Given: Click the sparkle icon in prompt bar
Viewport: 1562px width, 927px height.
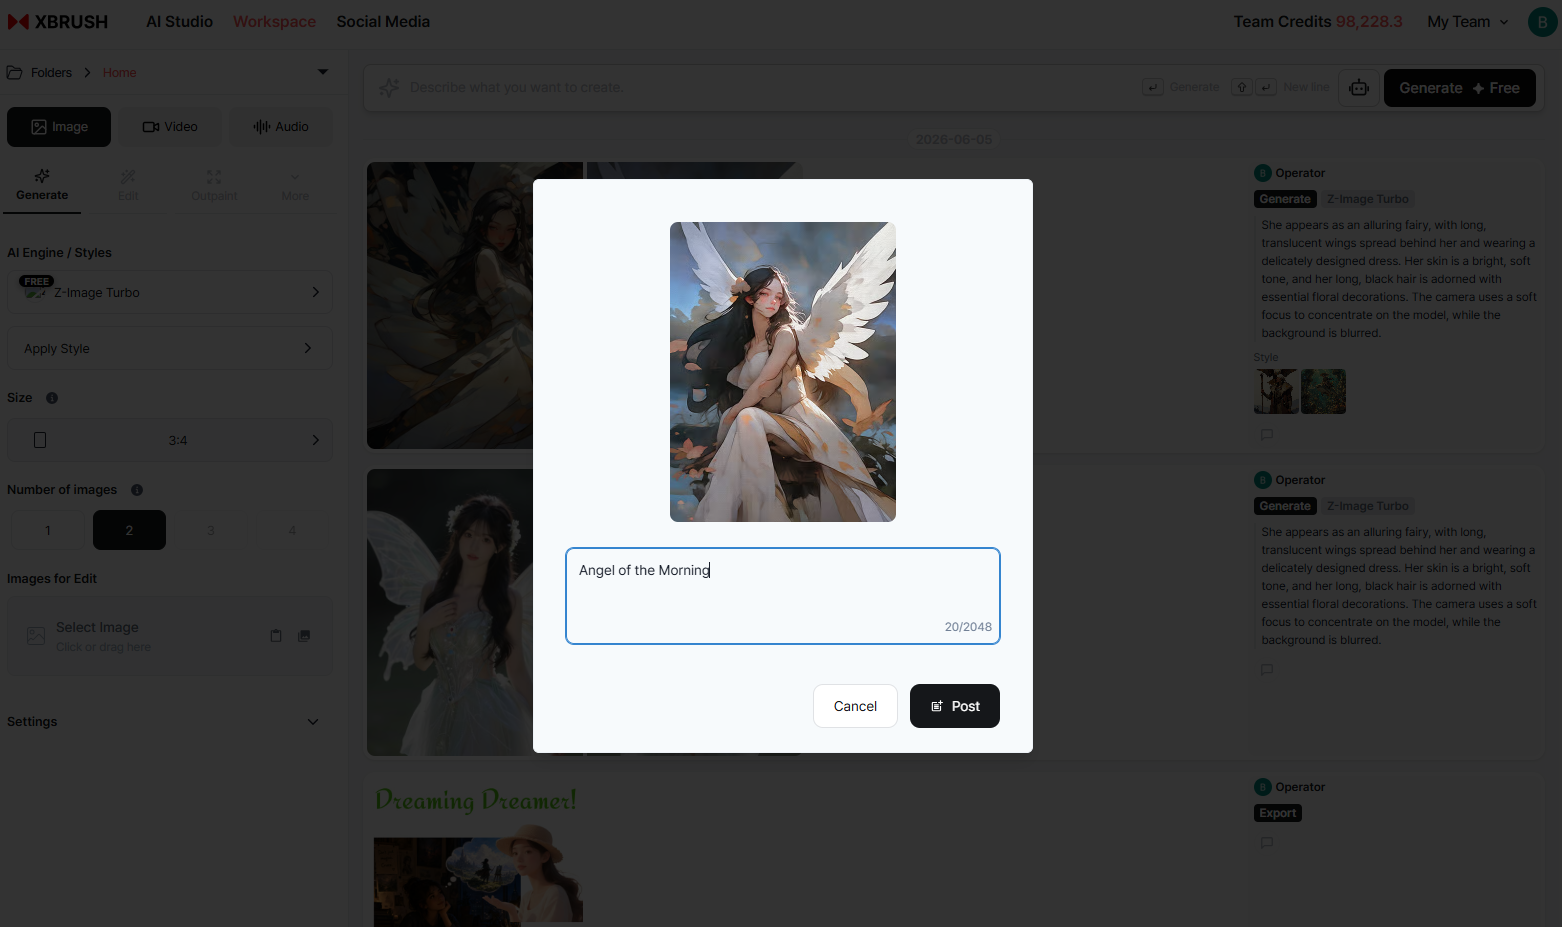Looking at the screenshot, I should [389, 88].
